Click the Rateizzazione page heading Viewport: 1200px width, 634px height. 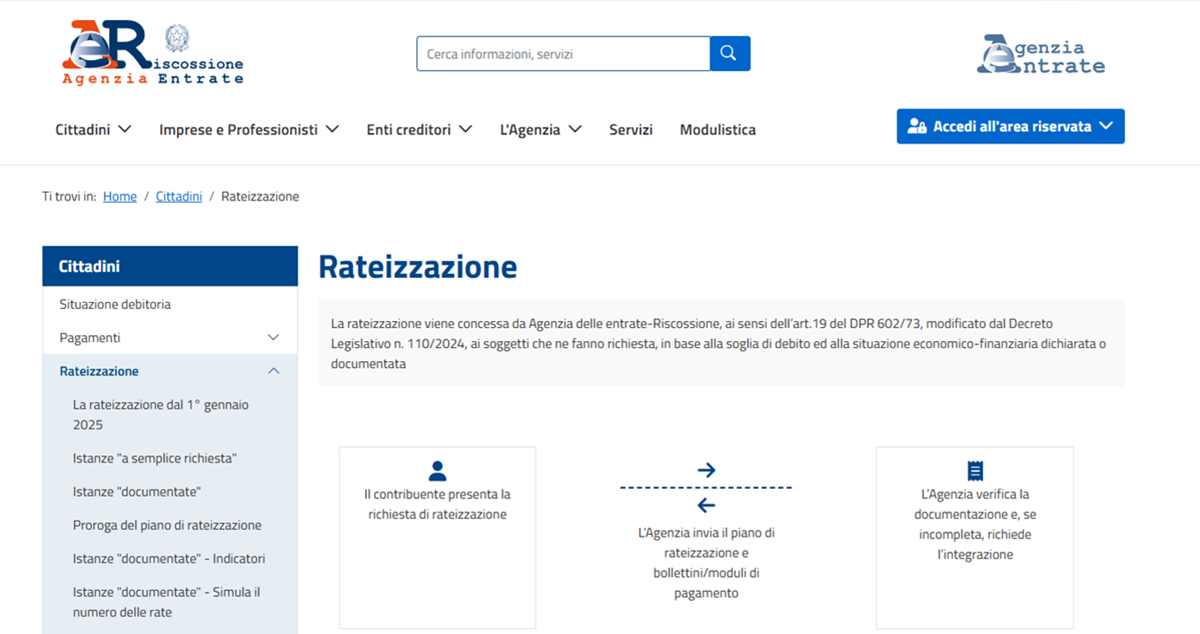(x=418, y=267)
